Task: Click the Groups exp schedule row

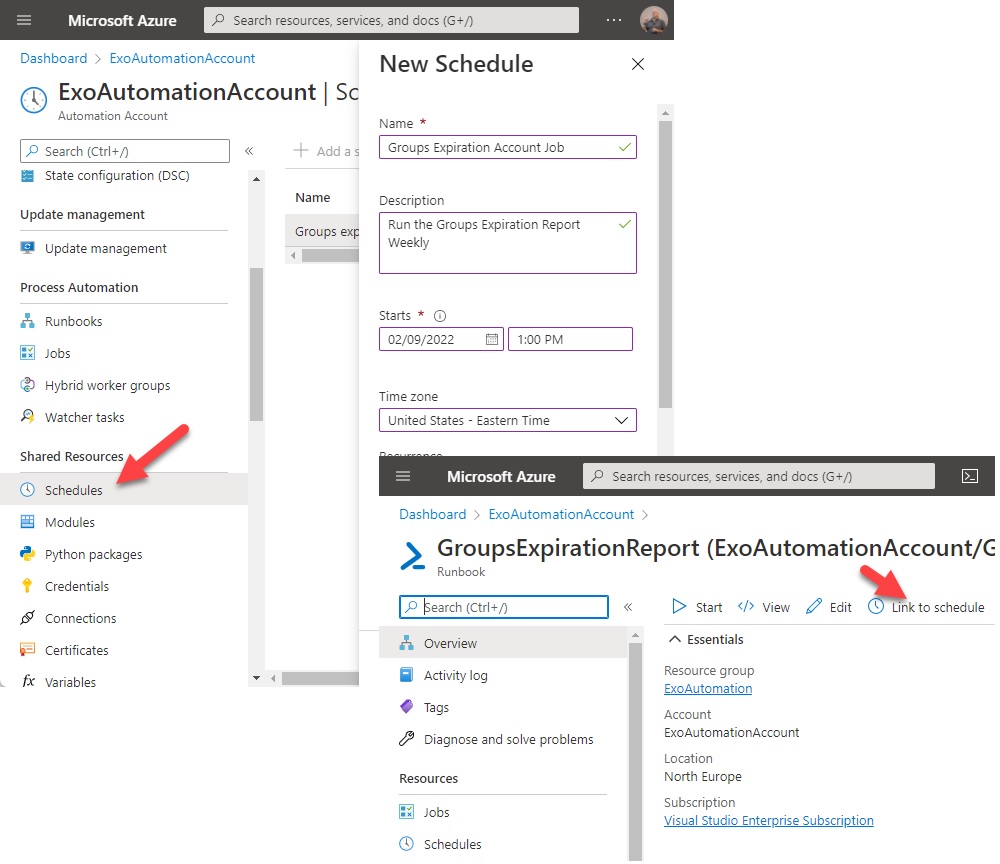Action: pos(322,231)
